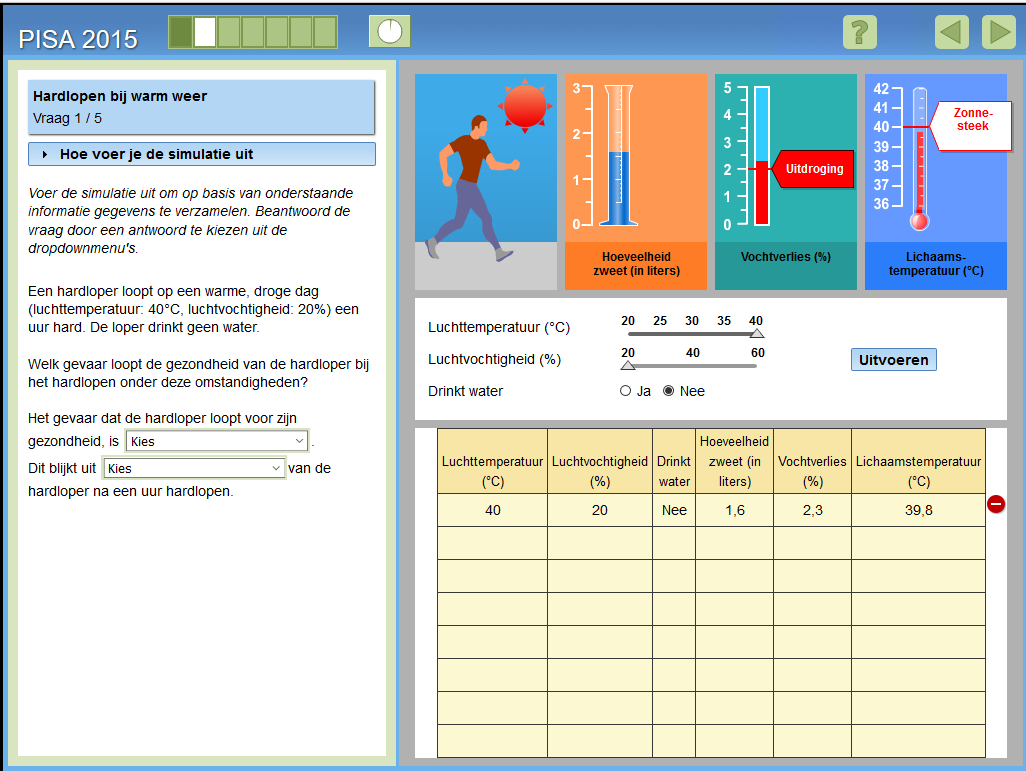Click the second progress box in header
1026x771 pixels.
coord(205,32)
